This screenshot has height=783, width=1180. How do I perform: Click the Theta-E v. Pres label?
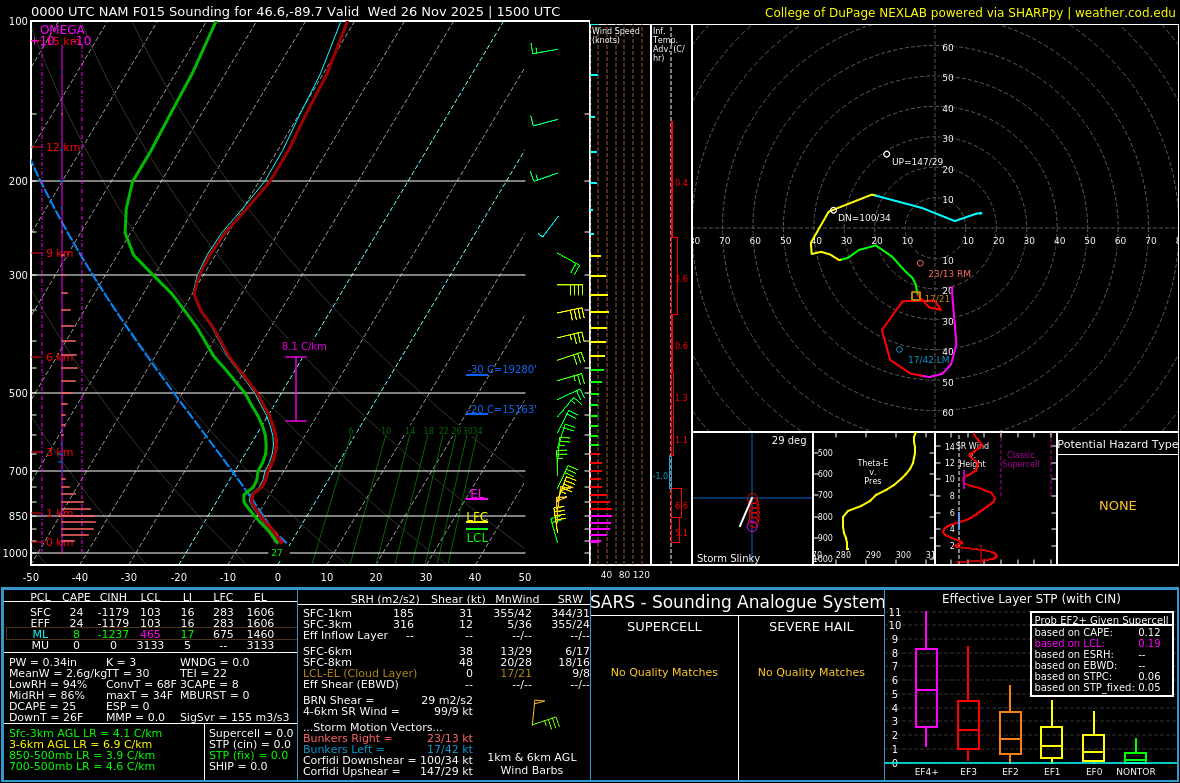coord(872,471)
